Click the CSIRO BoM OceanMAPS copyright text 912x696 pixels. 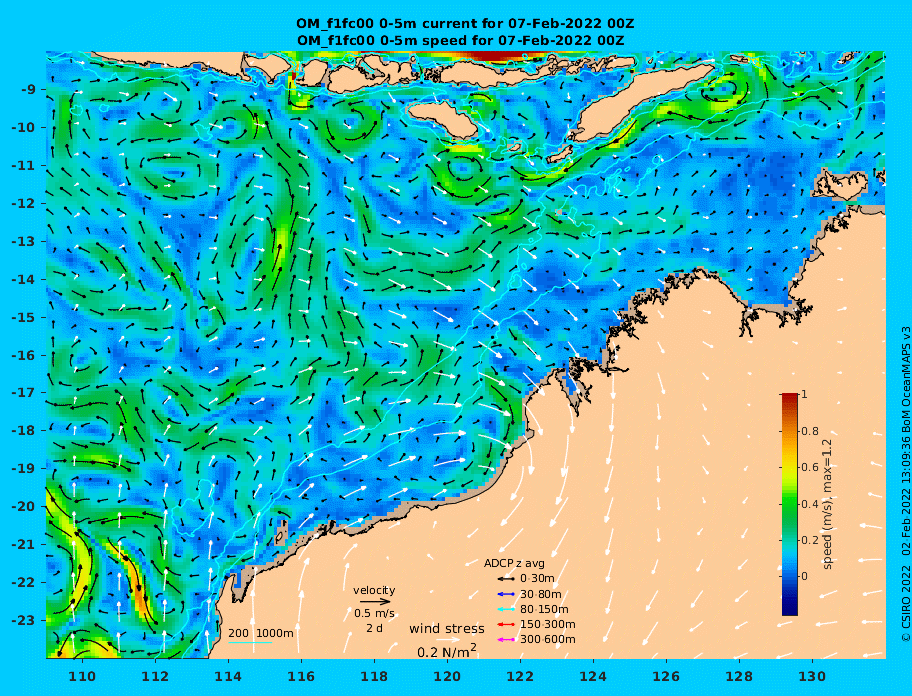click(x=905, y=484)
